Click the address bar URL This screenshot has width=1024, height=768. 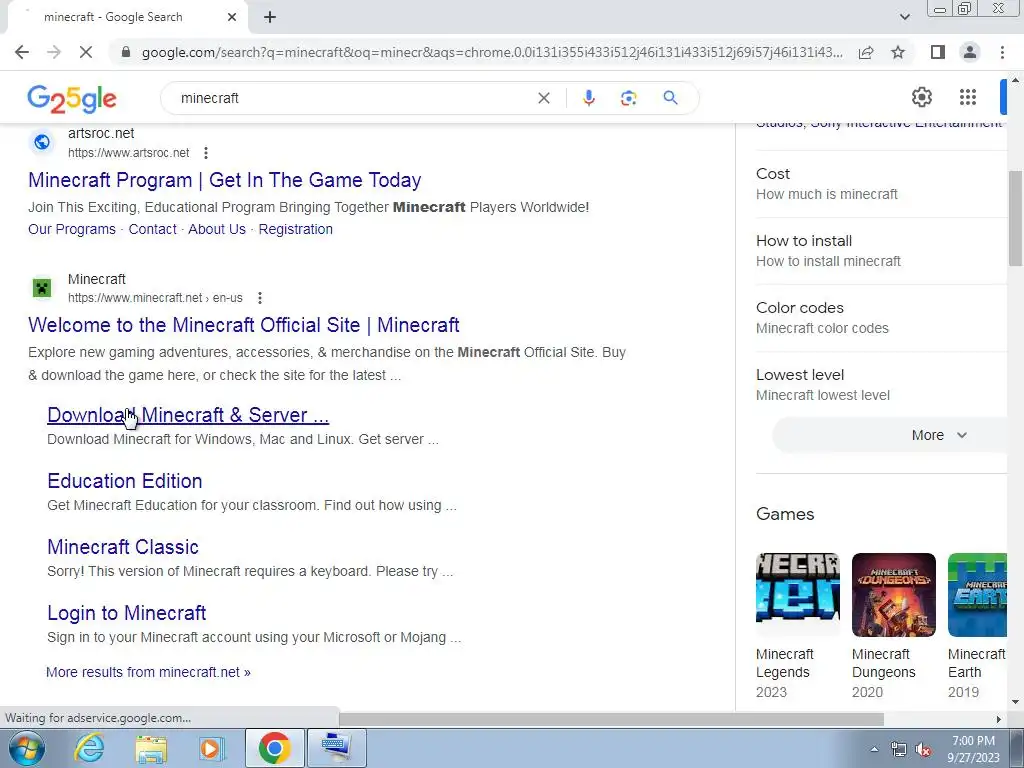[x=491, y=52]
